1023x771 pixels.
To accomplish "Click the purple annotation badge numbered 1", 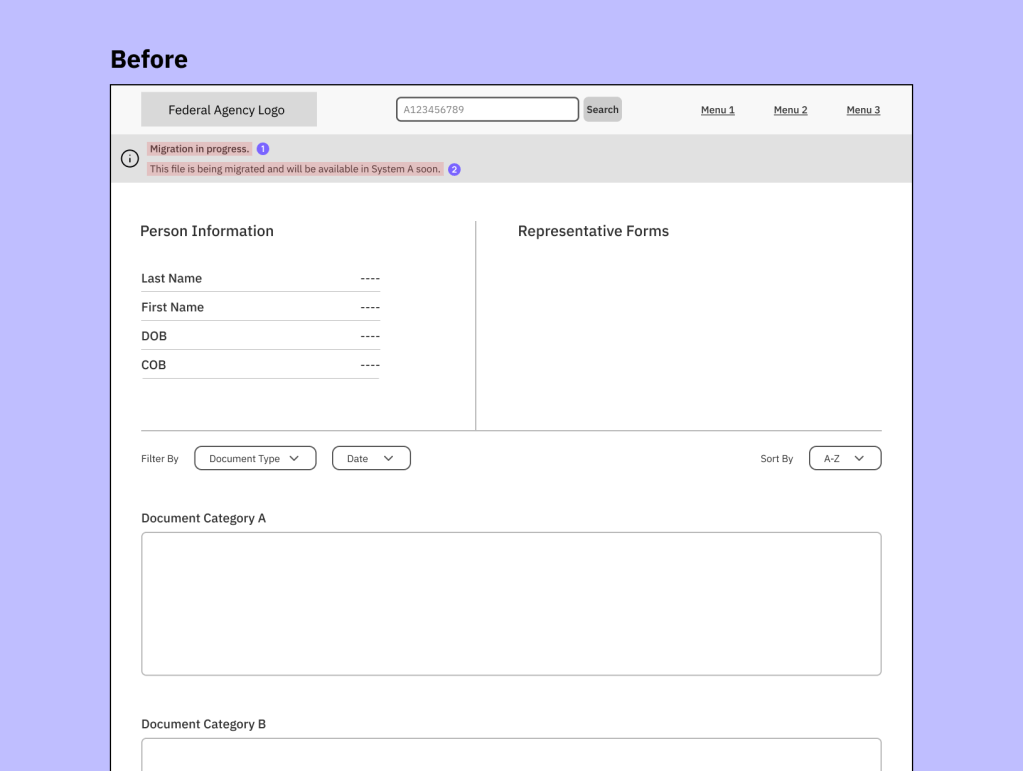I will [x=263, y=149].
